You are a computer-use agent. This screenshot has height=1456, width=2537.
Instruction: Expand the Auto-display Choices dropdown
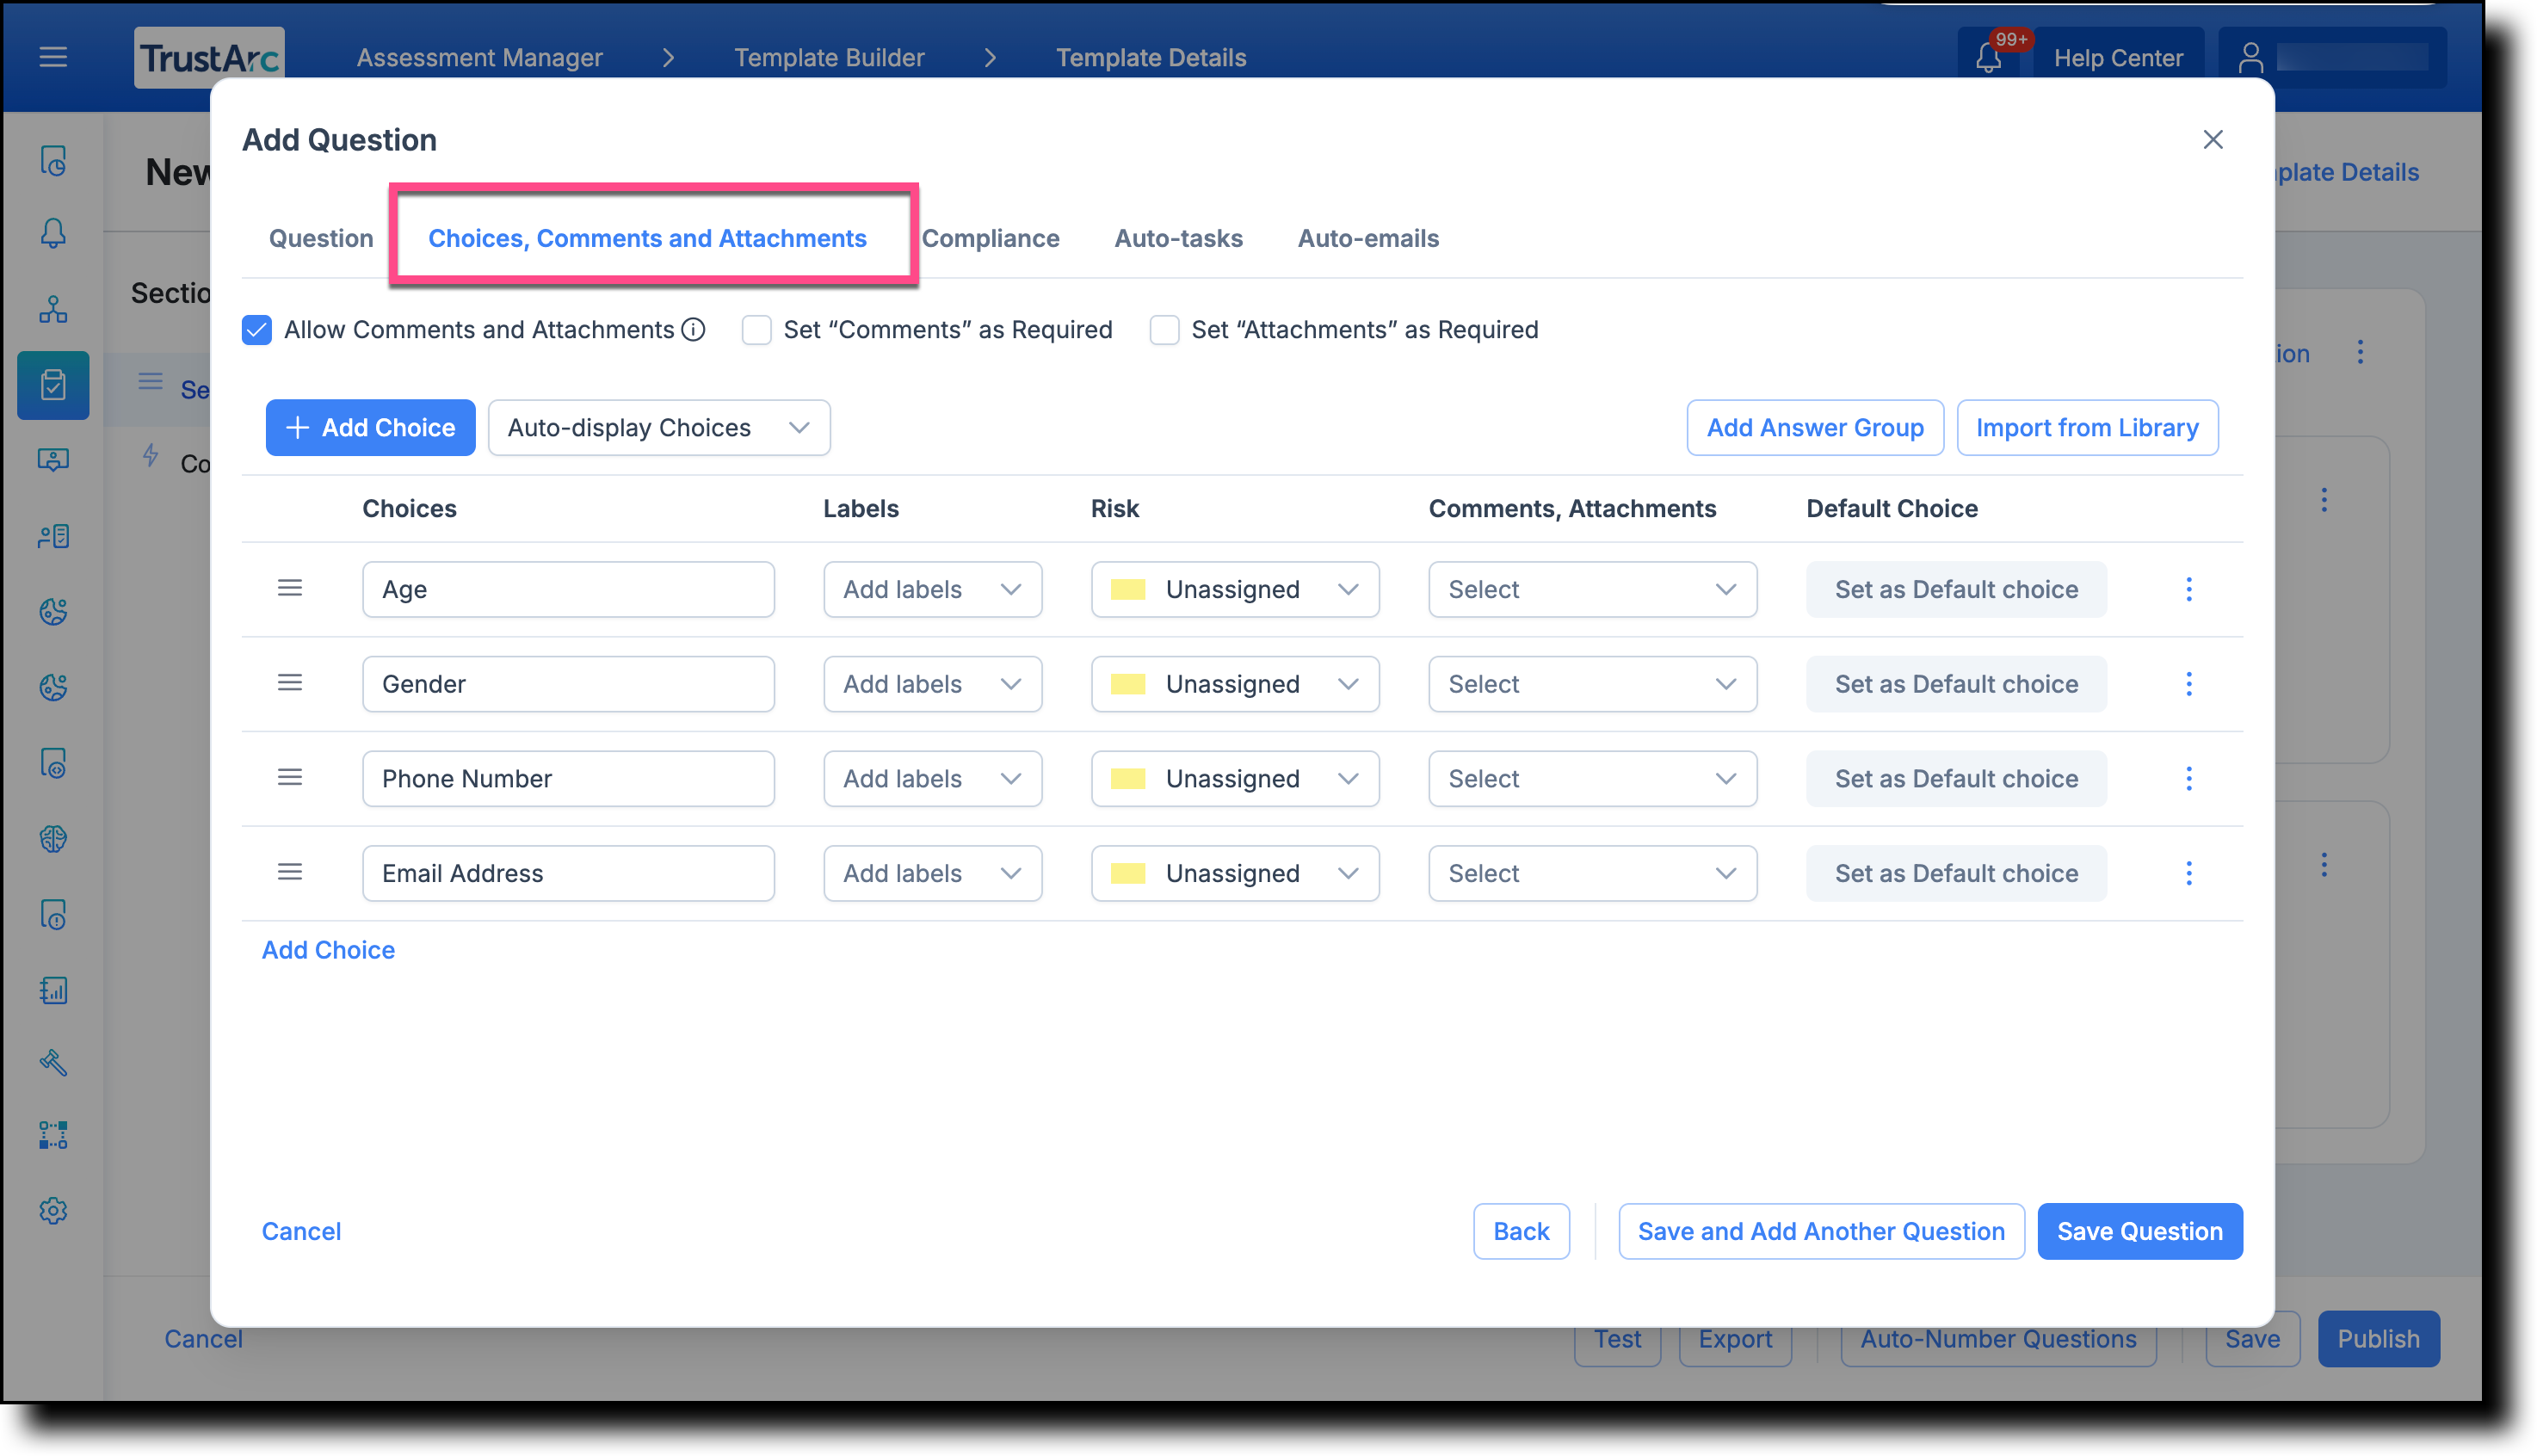tap(659, 428)
